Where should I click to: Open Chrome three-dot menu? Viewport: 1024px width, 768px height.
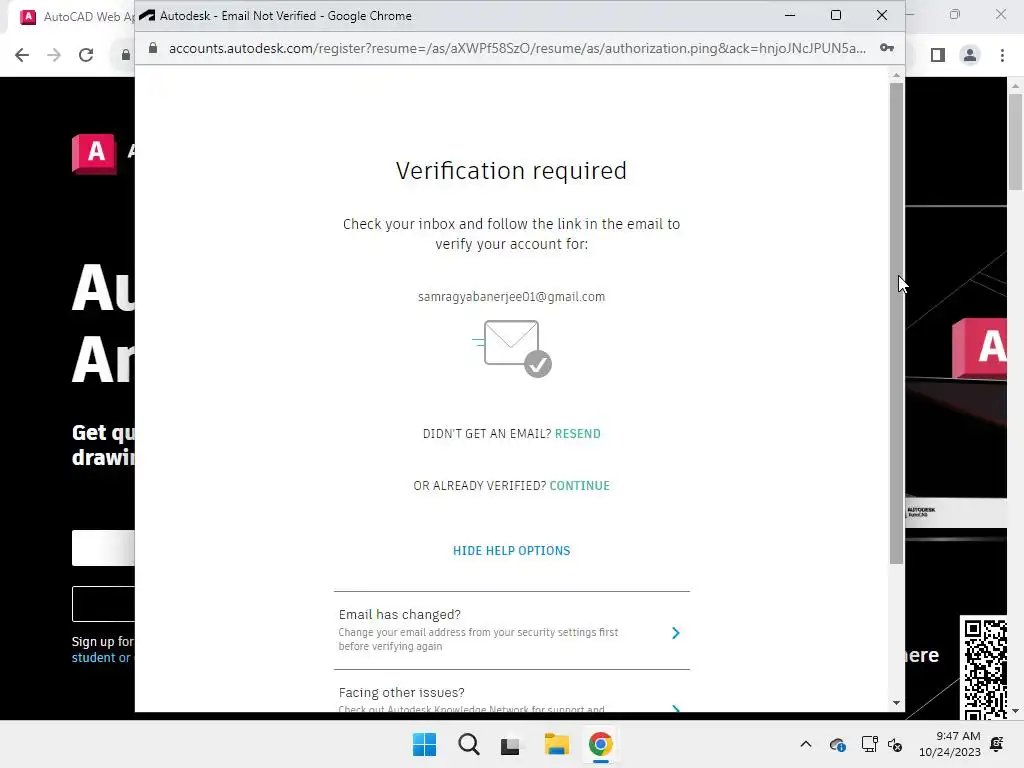1002,55
